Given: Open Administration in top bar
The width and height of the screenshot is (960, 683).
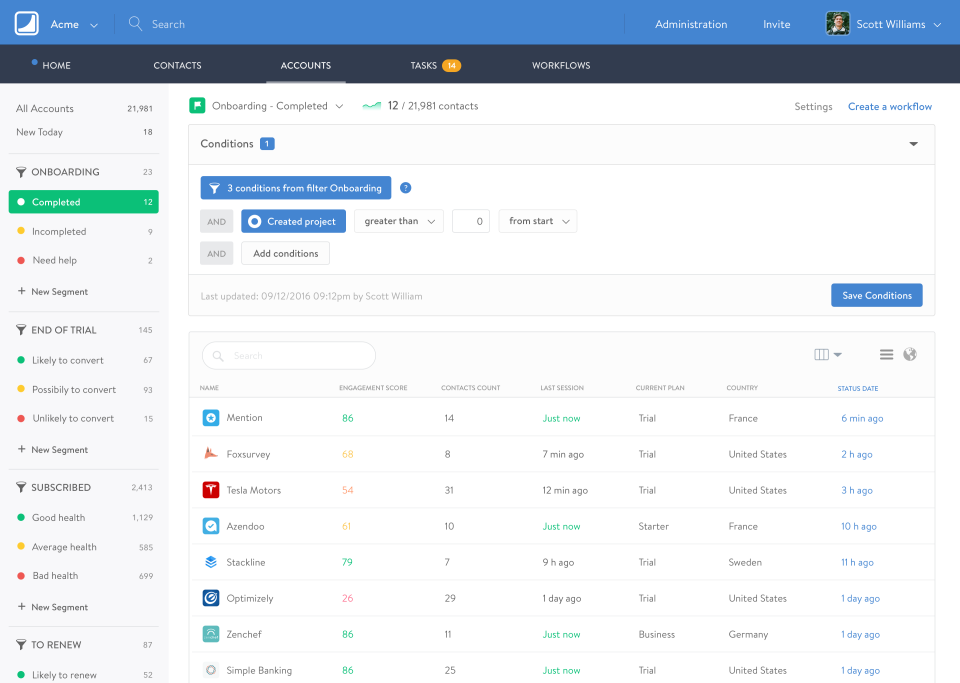Looking at the screenshot, I should (691, 24).
